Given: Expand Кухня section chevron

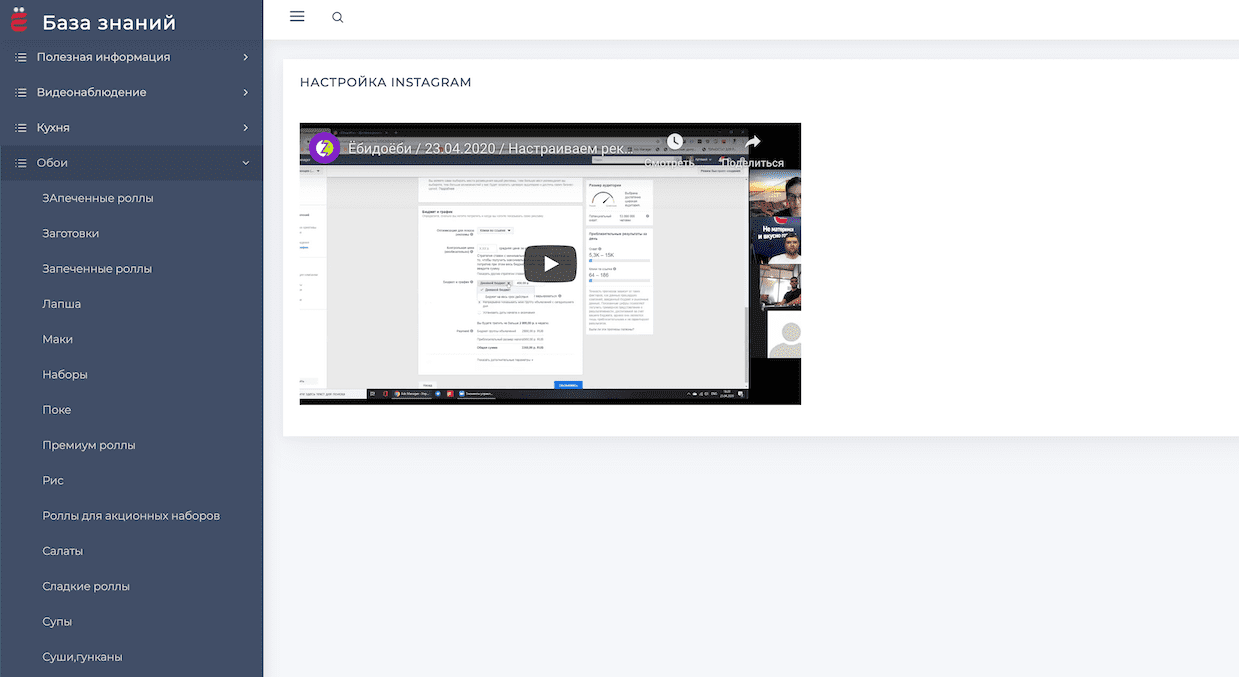Looking at the screenshot, I should (x=245, y=128).
